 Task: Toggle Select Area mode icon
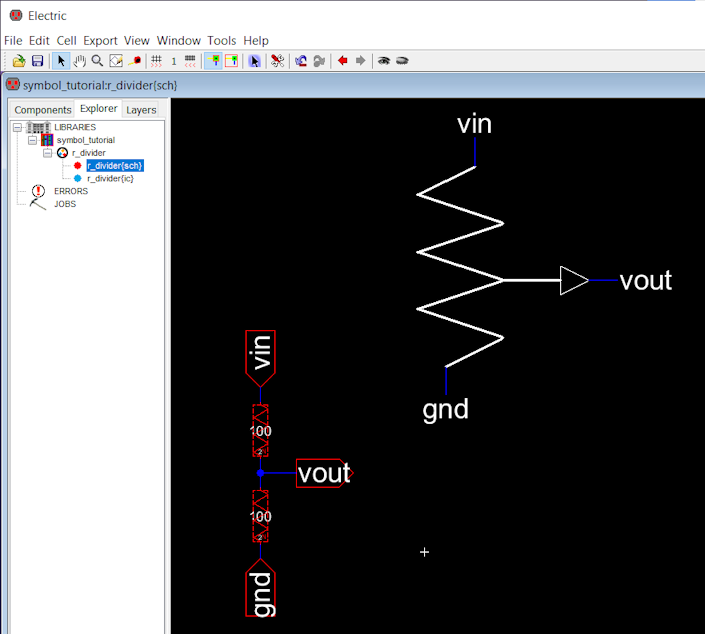232,61
